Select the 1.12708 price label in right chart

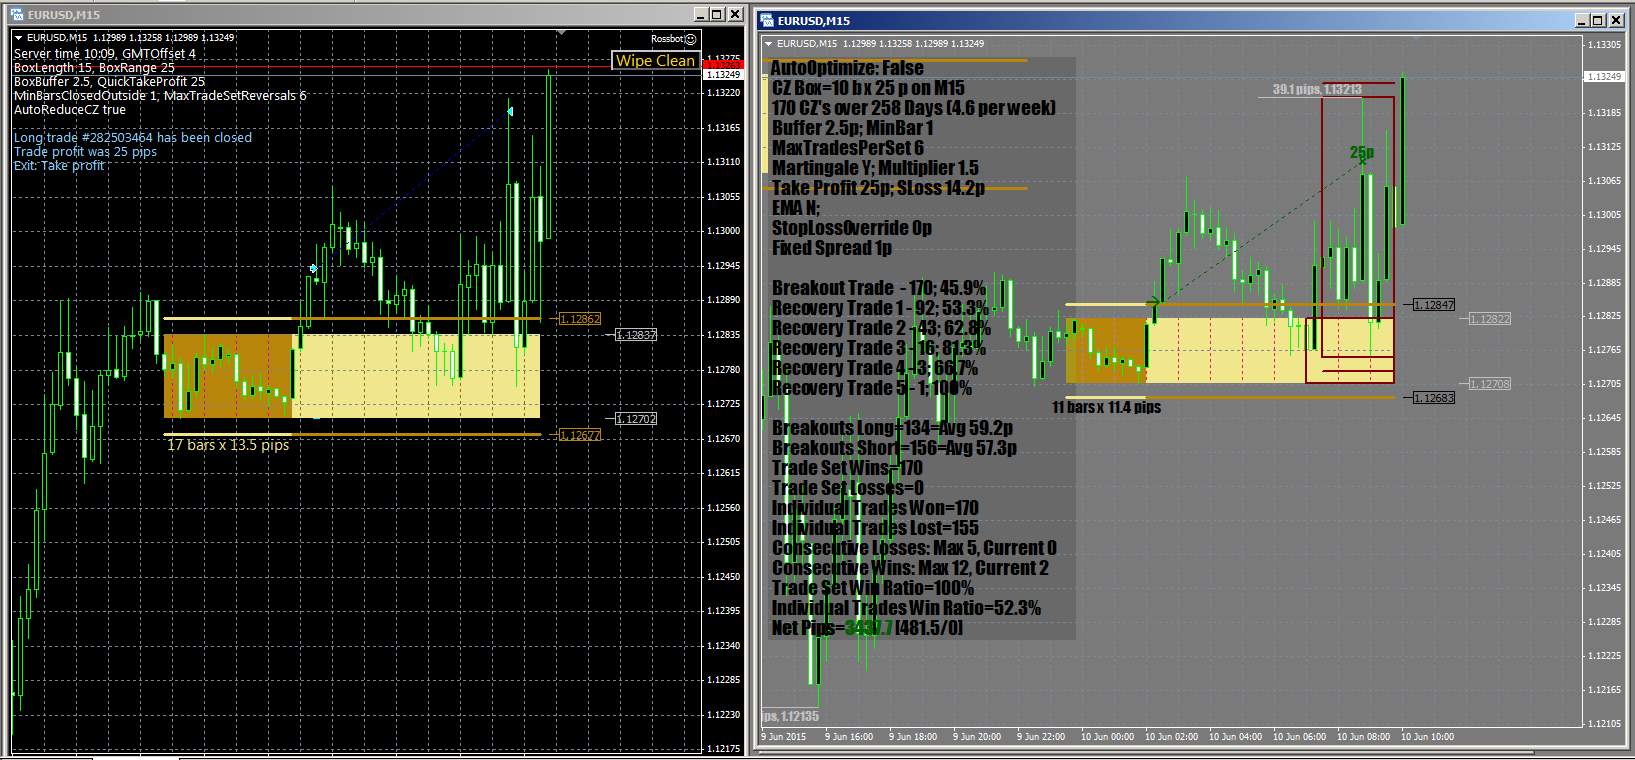pyautogui.click(x=1489, y=384)
